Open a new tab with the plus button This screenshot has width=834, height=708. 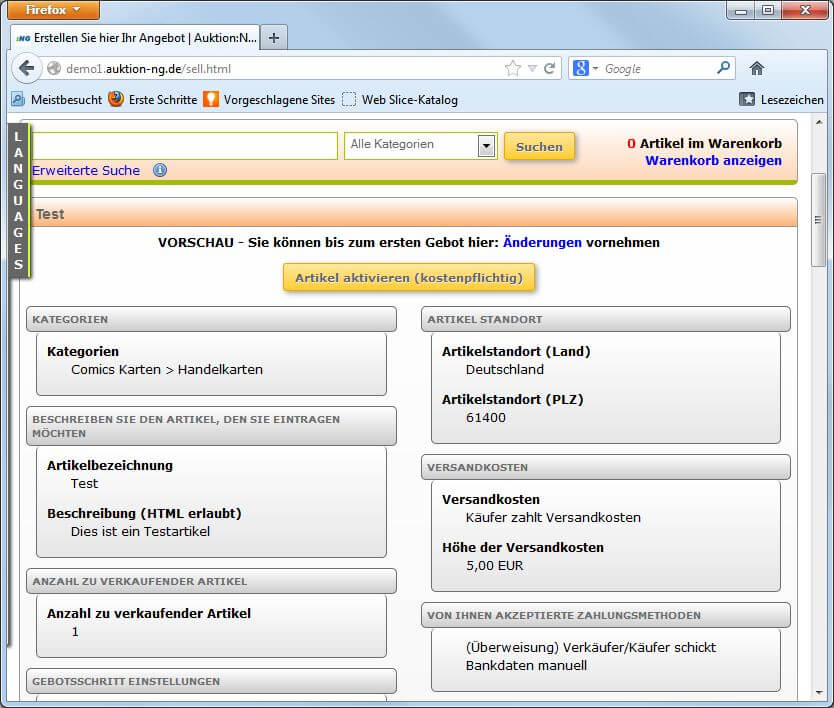tap(274, 38)
